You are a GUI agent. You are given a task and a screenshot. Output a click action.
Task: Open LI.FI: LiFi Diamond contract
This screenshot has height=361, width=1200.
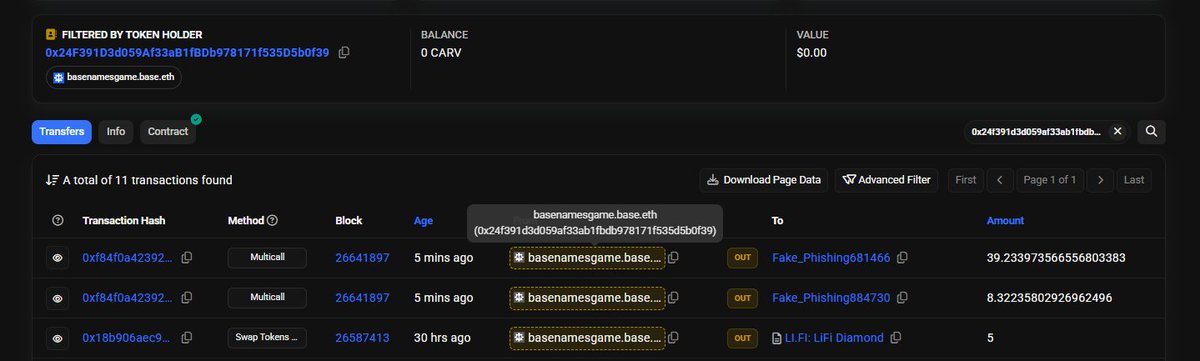pos(835,338)
